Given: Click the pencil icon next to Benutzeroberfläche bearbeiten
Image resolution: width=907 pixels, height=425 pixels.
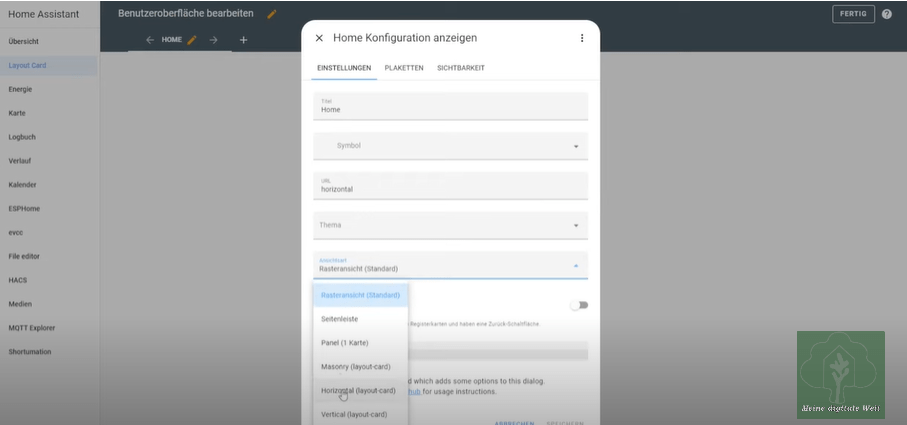Looking at the screenshot, I should tap(272, 14).
